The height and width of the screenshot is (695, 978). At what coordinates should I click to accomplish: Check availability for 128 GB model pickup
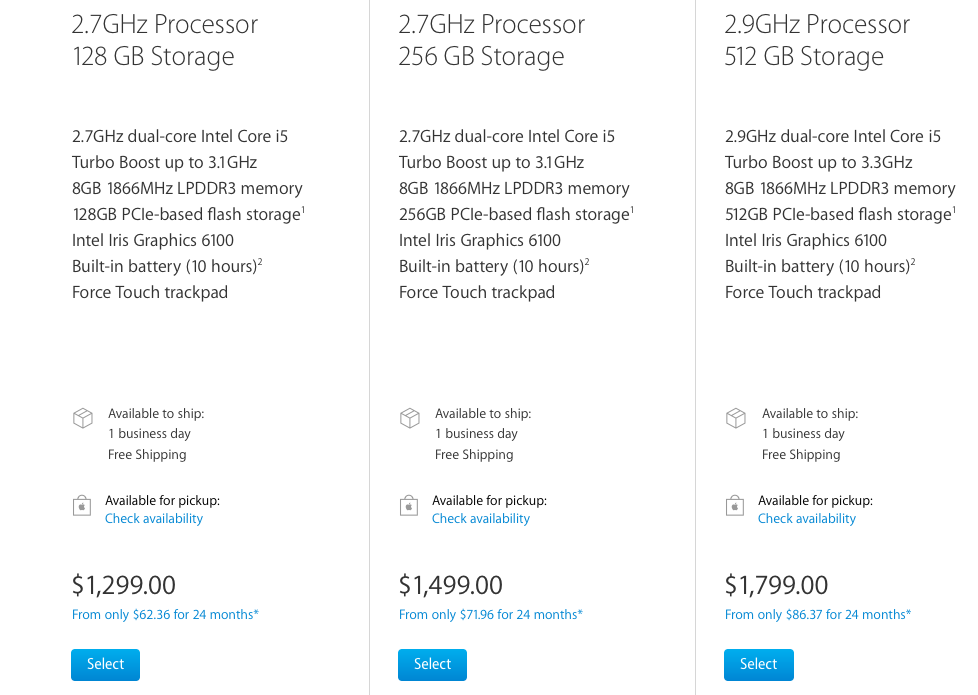pyautogui.click(x=153, y=518)
